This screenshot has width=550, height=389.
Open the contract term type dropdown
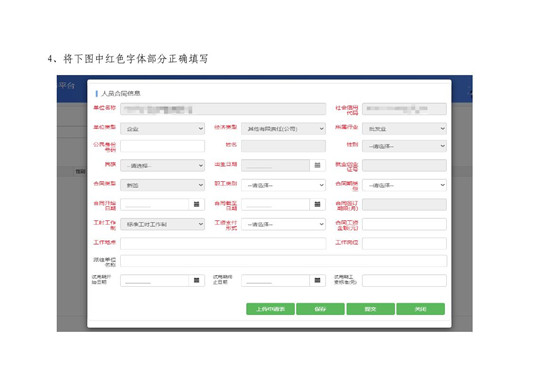click(404, 185)
